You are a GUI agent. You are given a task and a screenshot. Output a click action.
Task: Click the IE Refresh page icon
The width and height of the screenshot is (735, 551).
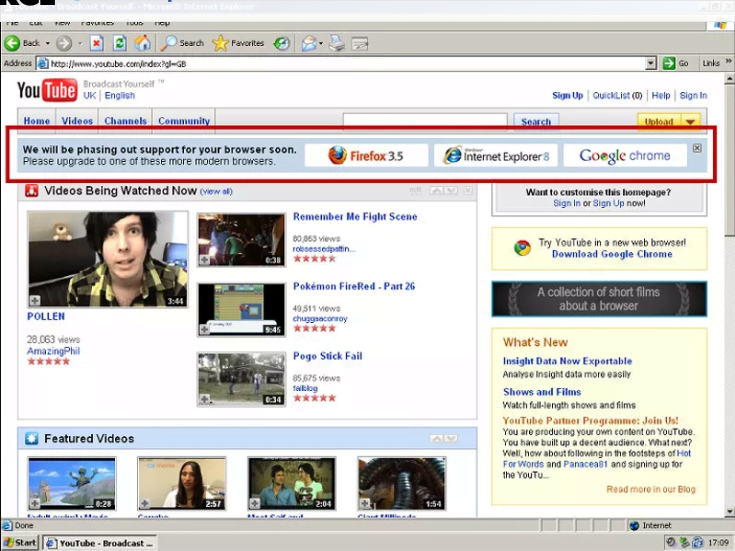tap(120, 43)
